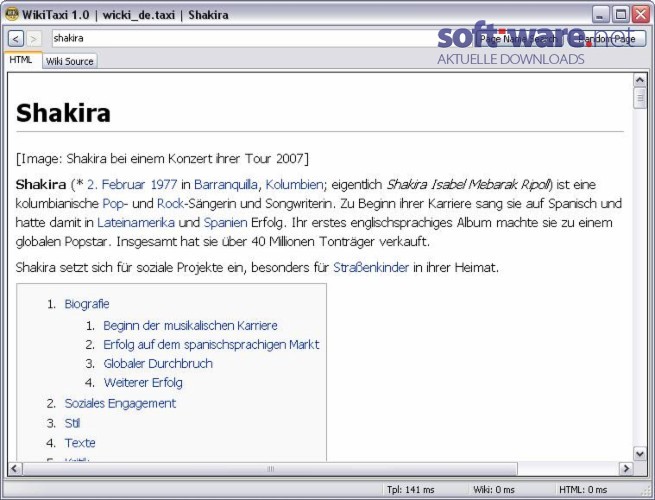Open the Straßenkinder link
The image size is (655, 500).
point(371,267)
